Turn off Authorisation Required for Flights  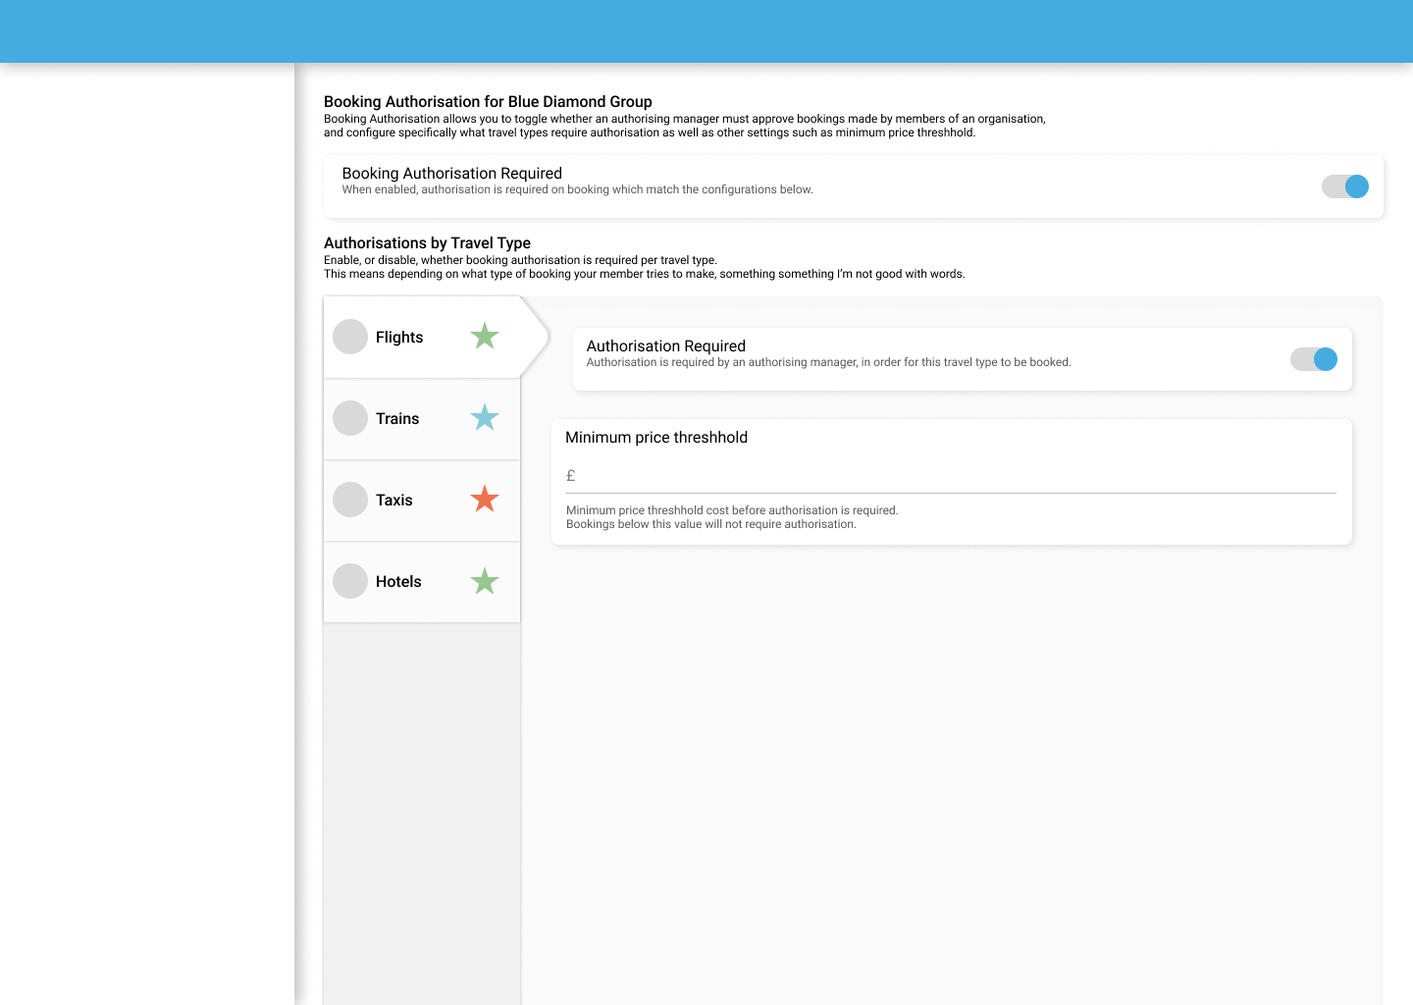click(1313, 358)
